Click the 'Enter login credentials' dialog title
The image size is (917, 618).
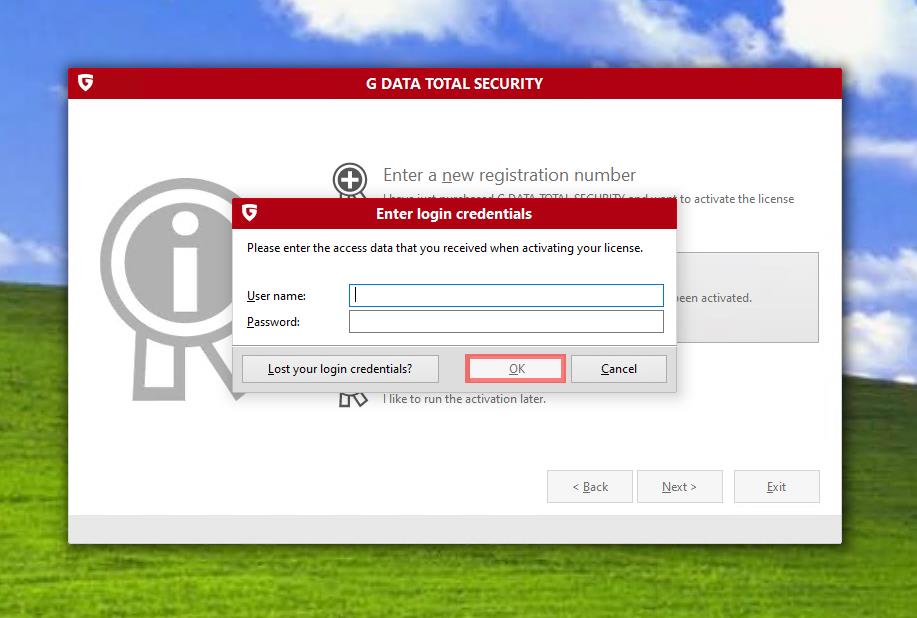click(454, 214)
